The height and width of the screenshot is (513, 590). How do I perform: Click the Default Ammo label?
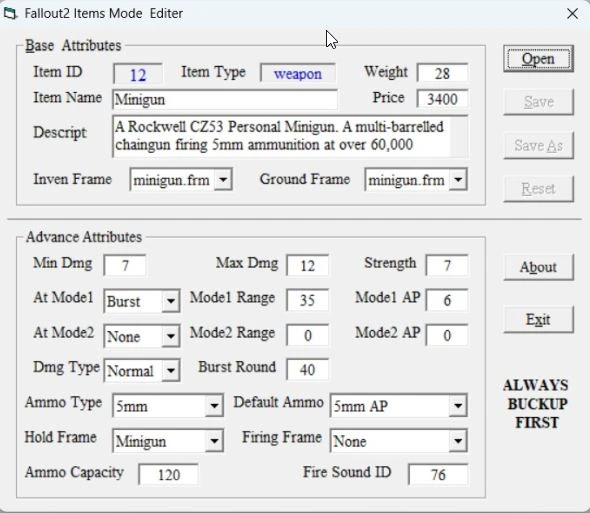coord(278,402)
